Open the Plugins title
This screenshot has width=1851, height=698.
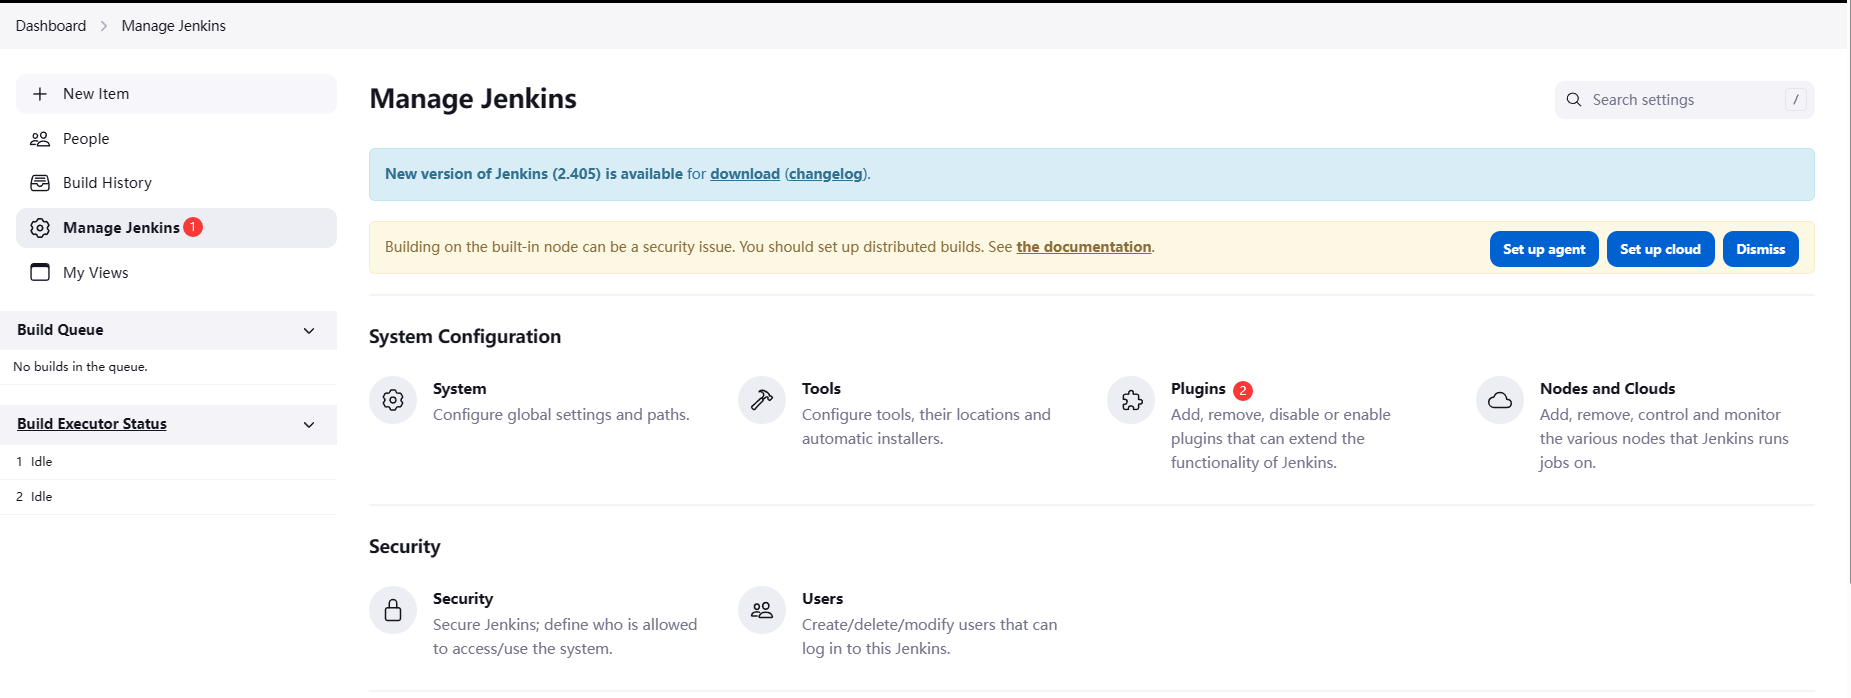(x=1198, y=389)
